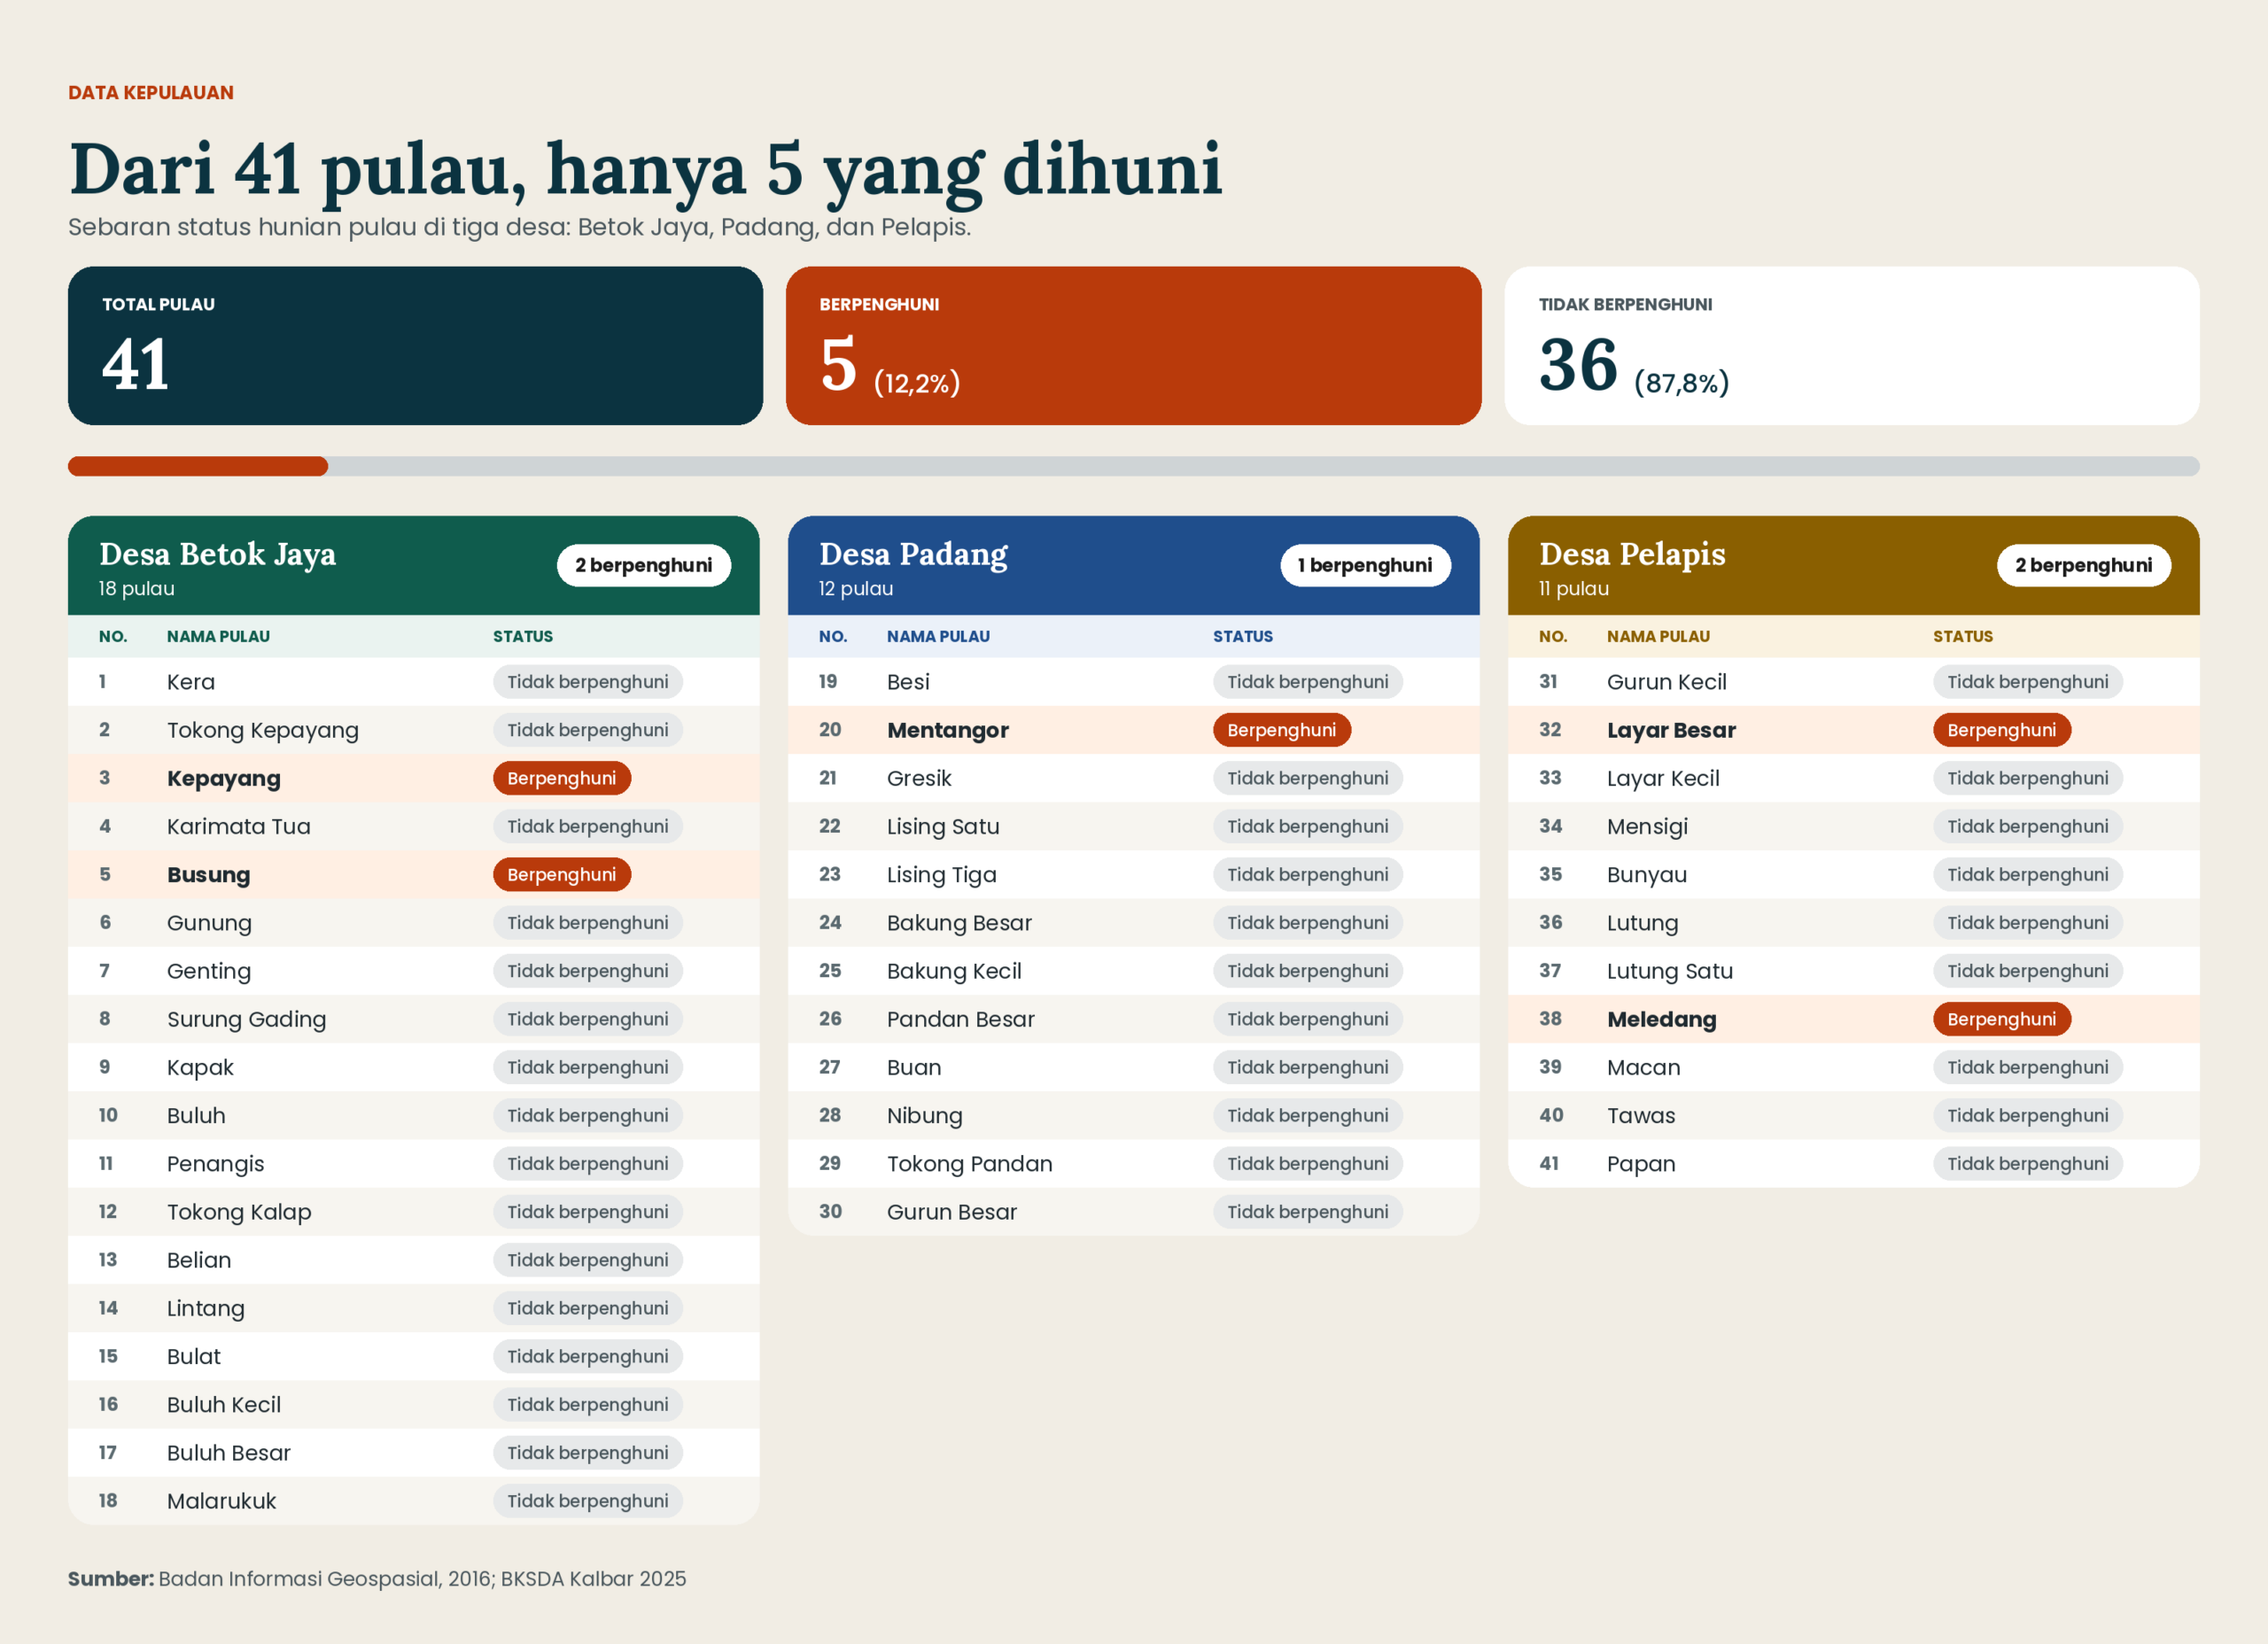Click NAMA PULAU column header in Betok Jaya
Viewport: 2268px width, 1644px height.
(x=218, y=636)
